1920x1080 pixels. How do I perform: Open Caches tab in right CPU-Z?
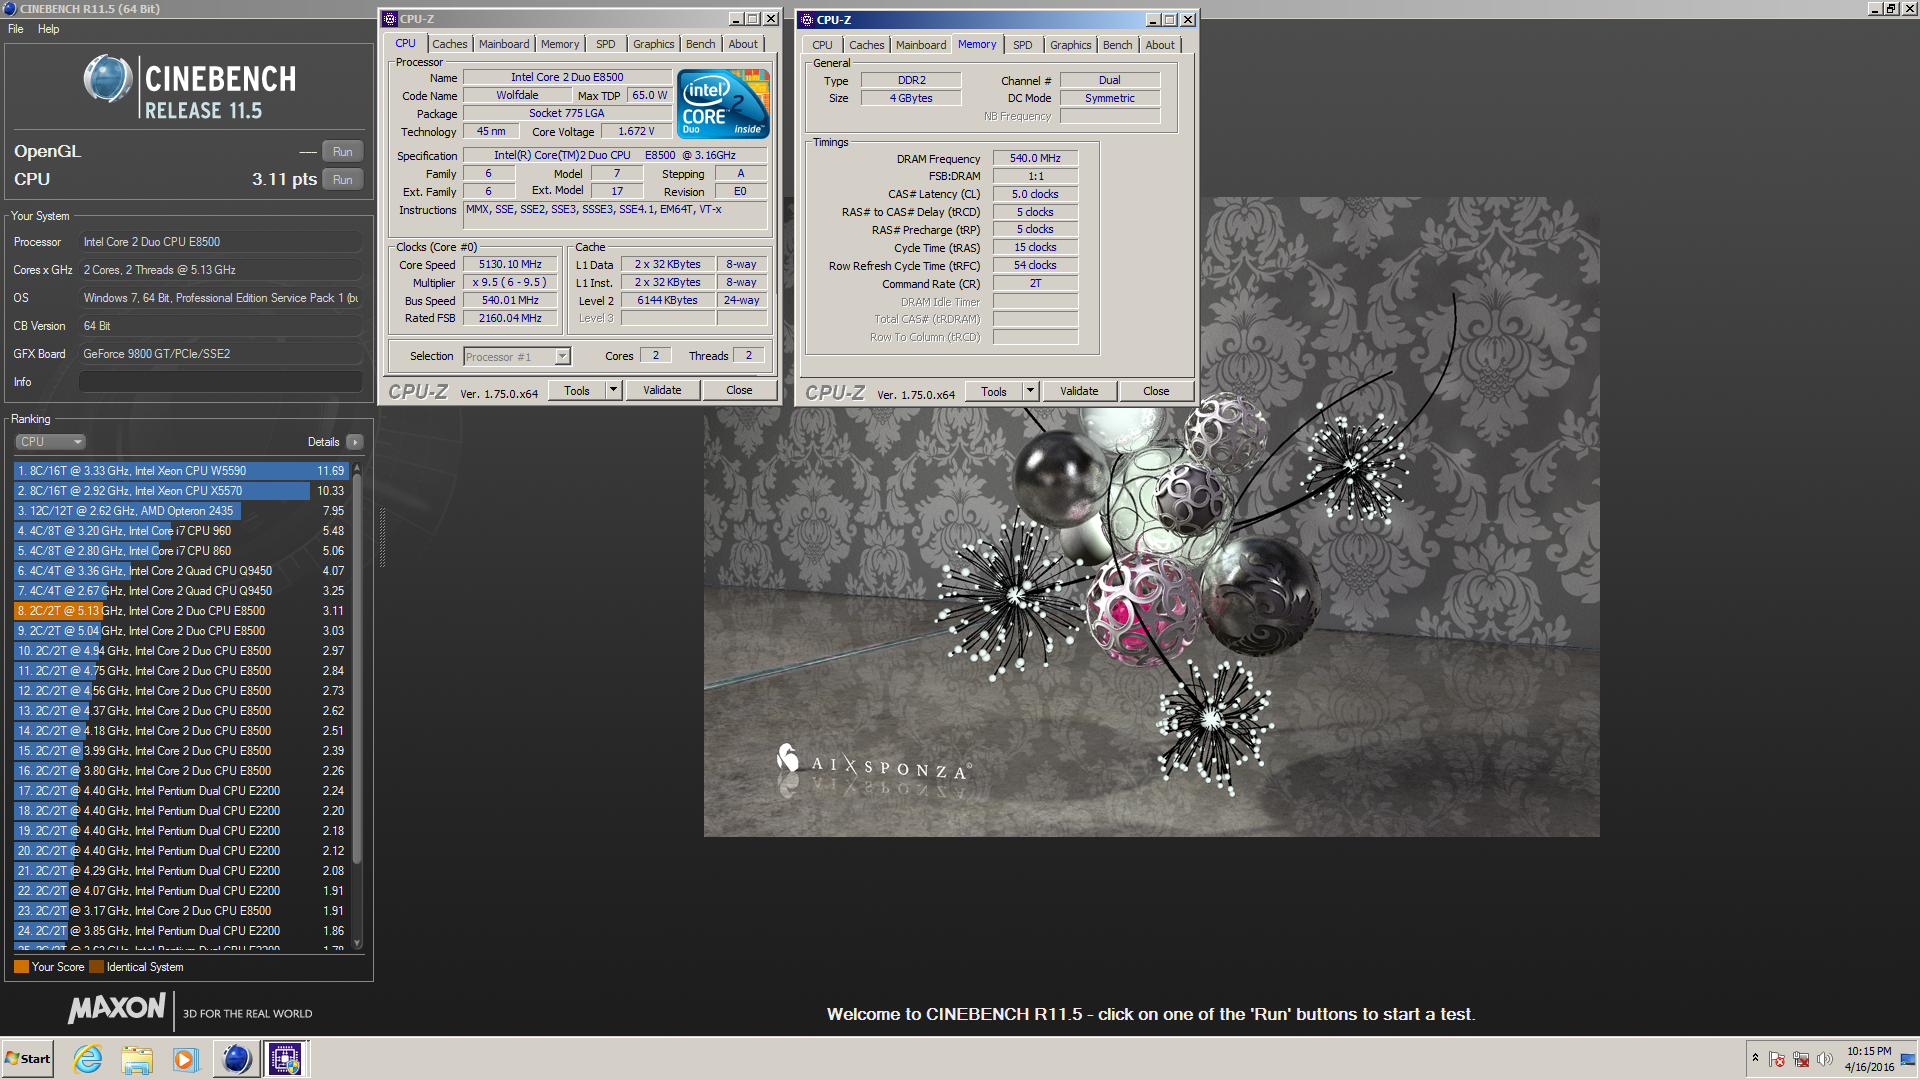point(867,45)
